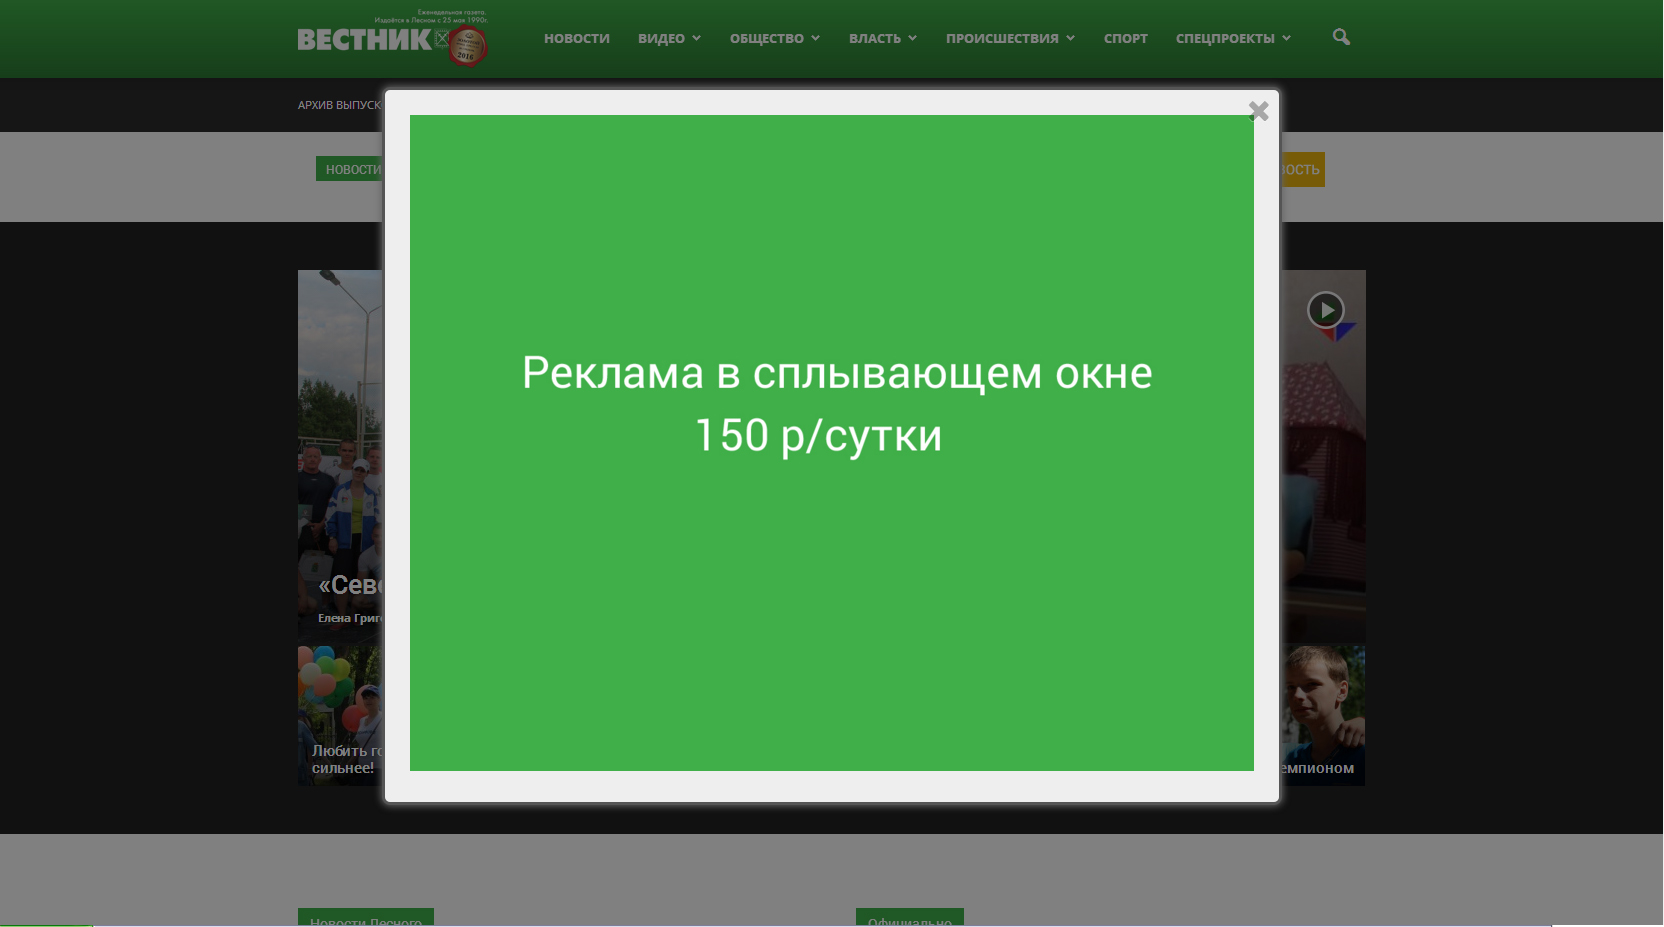Go to the СПОРТ section
Viewport: 1664px width, 927px height.
click(1125, 38)
